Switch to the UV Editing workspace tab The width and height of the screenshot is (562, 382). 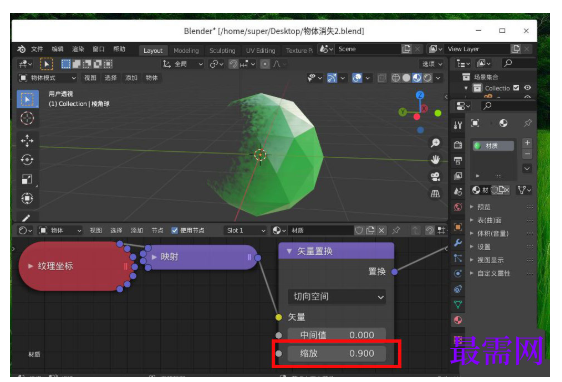[x=261, y=51]
